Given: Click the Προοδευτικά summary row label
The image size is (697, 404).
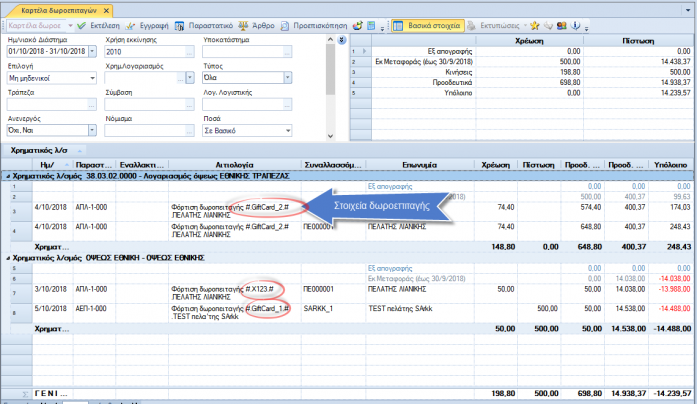Looking at the screenshot, I should [452, 83].
